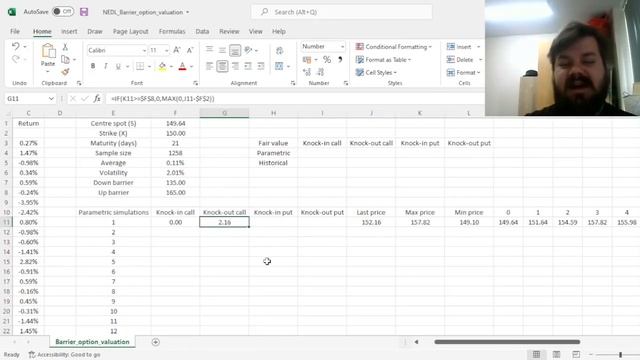Screen dimensions: 640x360
Task: Toggle the AutoSave switch
Action: click(x=62, y=12)
